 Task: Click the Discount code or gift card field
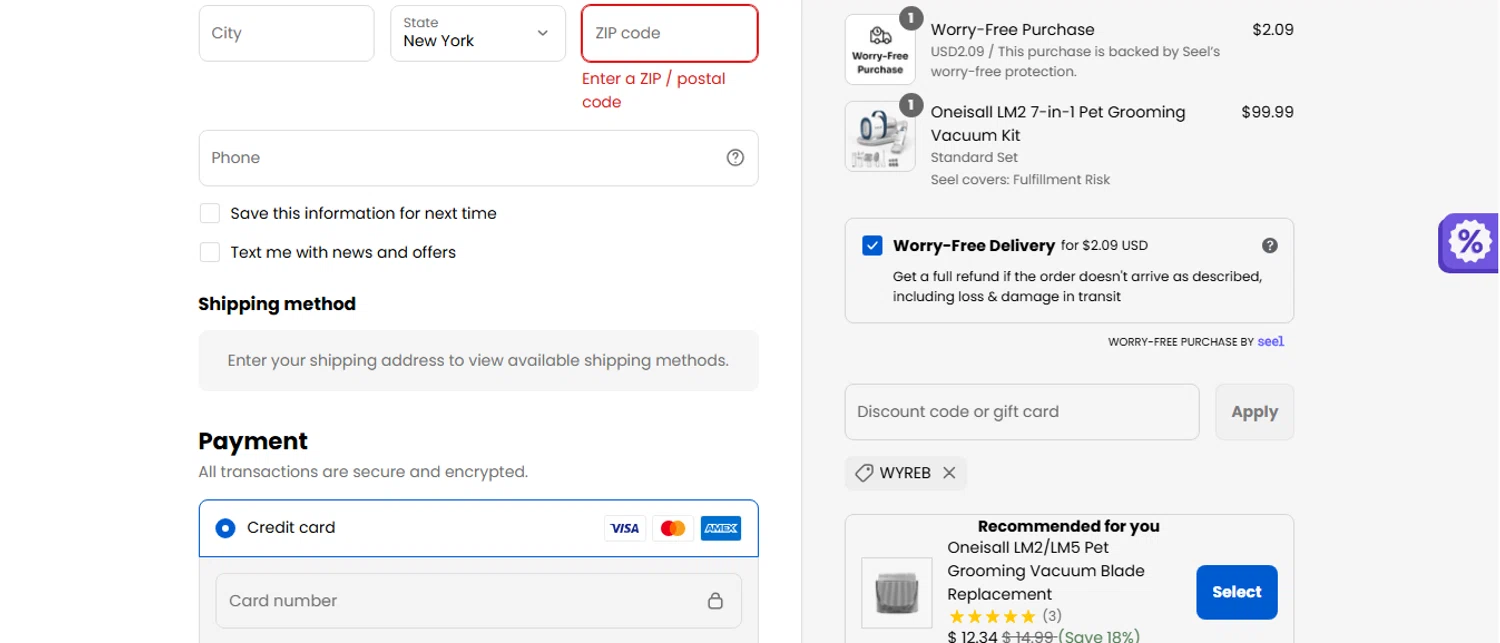click(x=1022, y=412)
